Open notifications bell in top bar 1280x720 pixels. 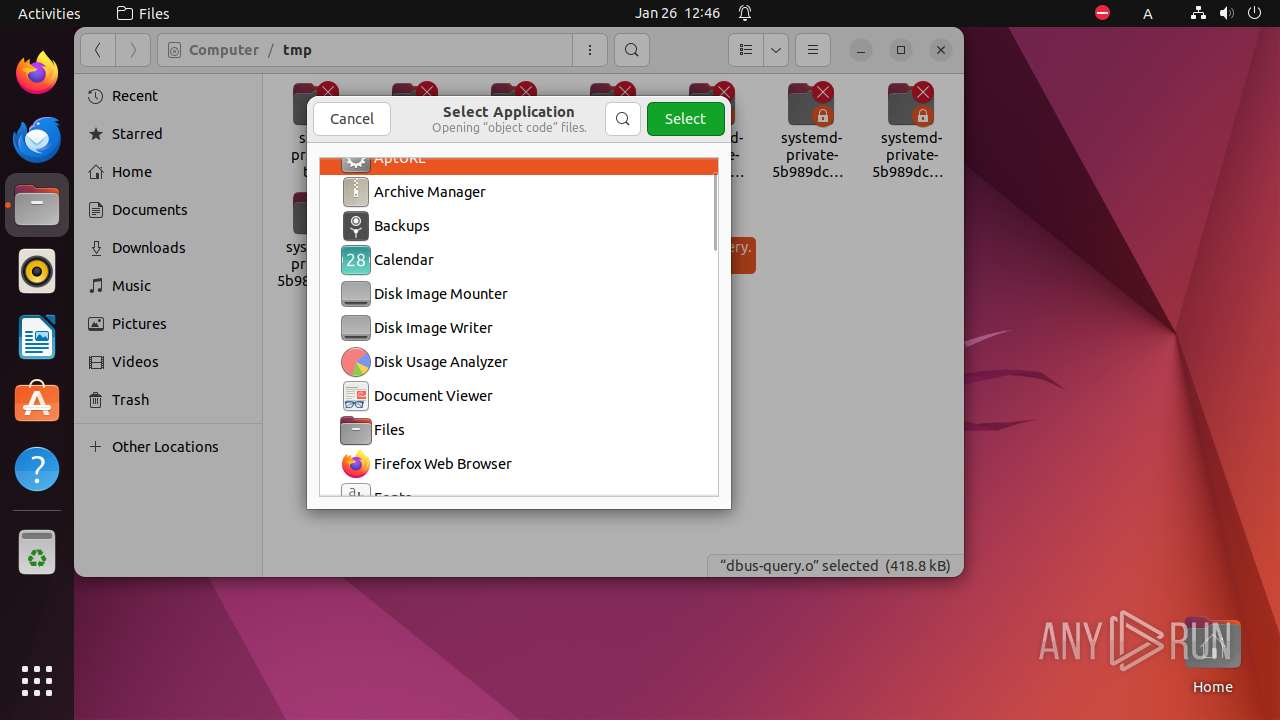(745, 13)
